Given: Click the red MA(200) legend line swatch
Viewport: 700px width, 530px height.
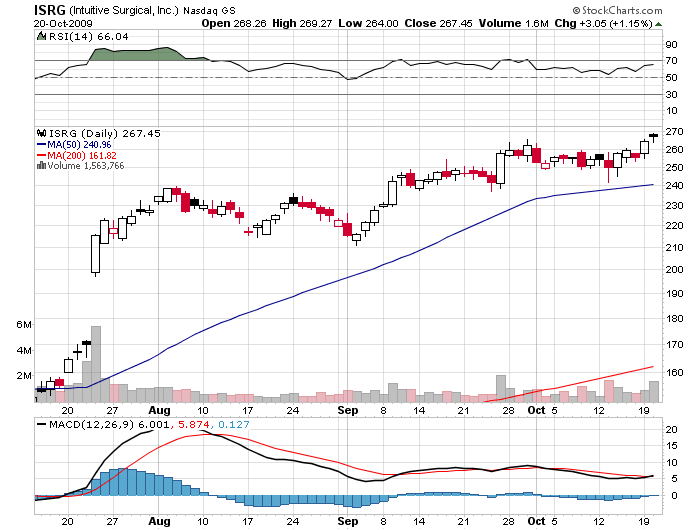Looking at the screenshot, I should click(x=42, y=155).
